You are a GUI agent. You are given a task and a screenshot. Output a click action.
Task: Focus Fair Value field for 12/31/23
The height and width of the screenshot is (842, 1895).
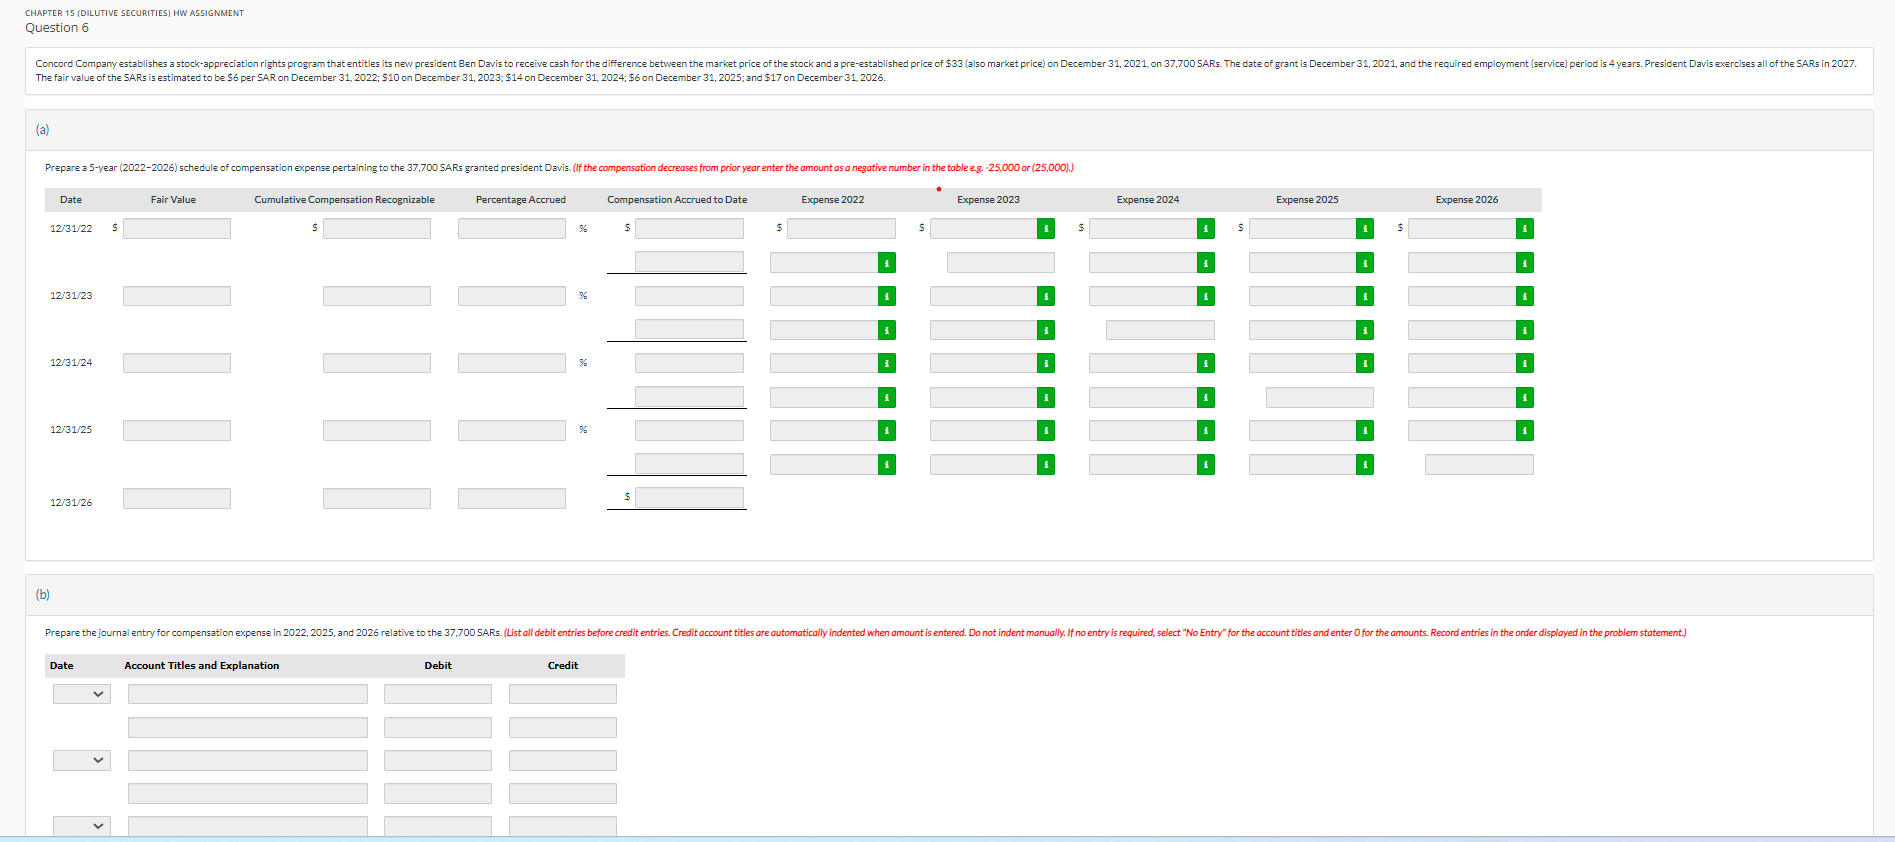(x=177, y=296)
